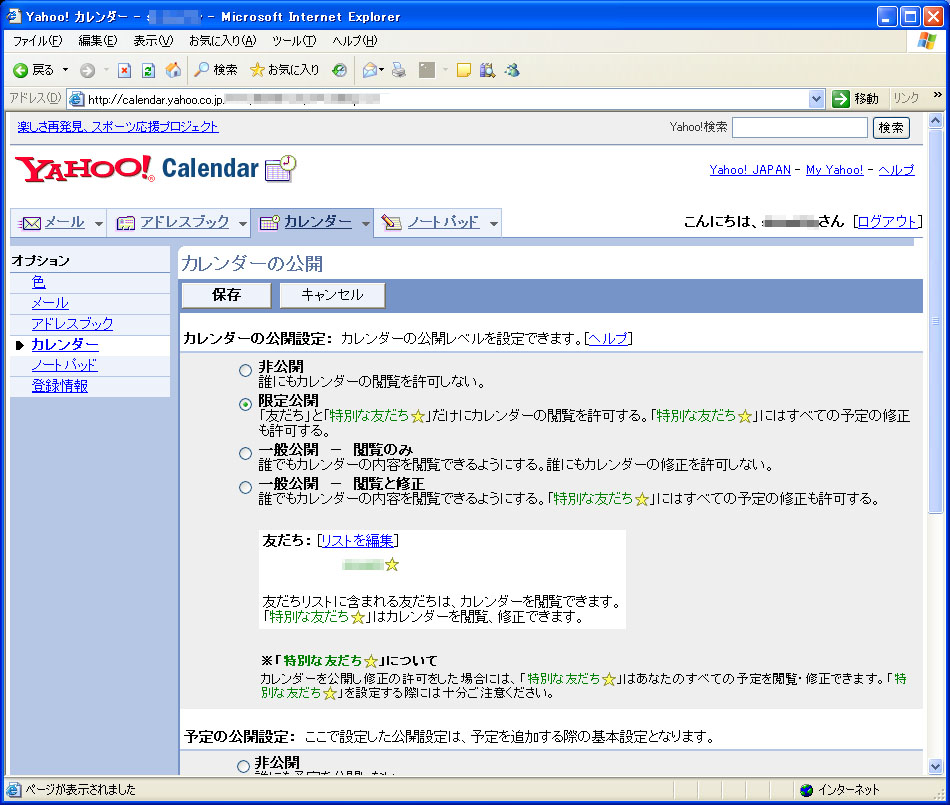This screenshot has height=805, width=950.
Task: Click the address book icon on tab
Action: click(x=125, y=223)
